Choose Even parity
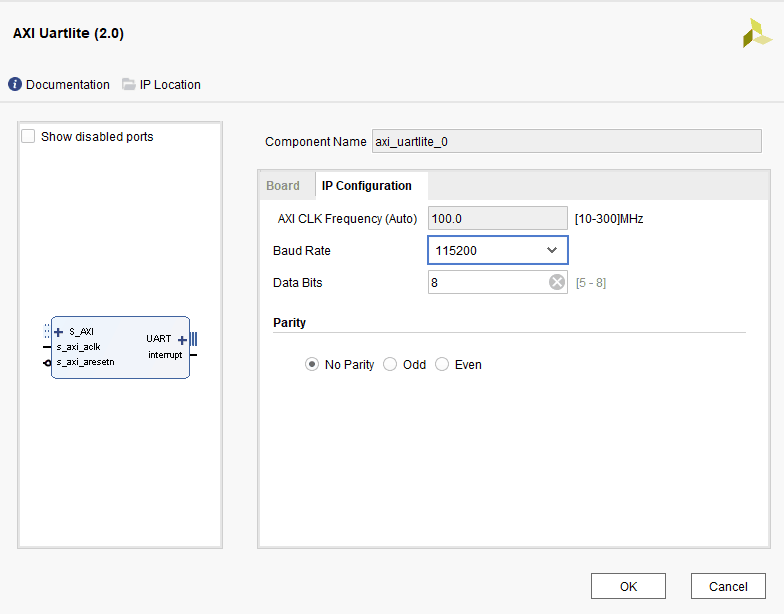 pos(442,365)
